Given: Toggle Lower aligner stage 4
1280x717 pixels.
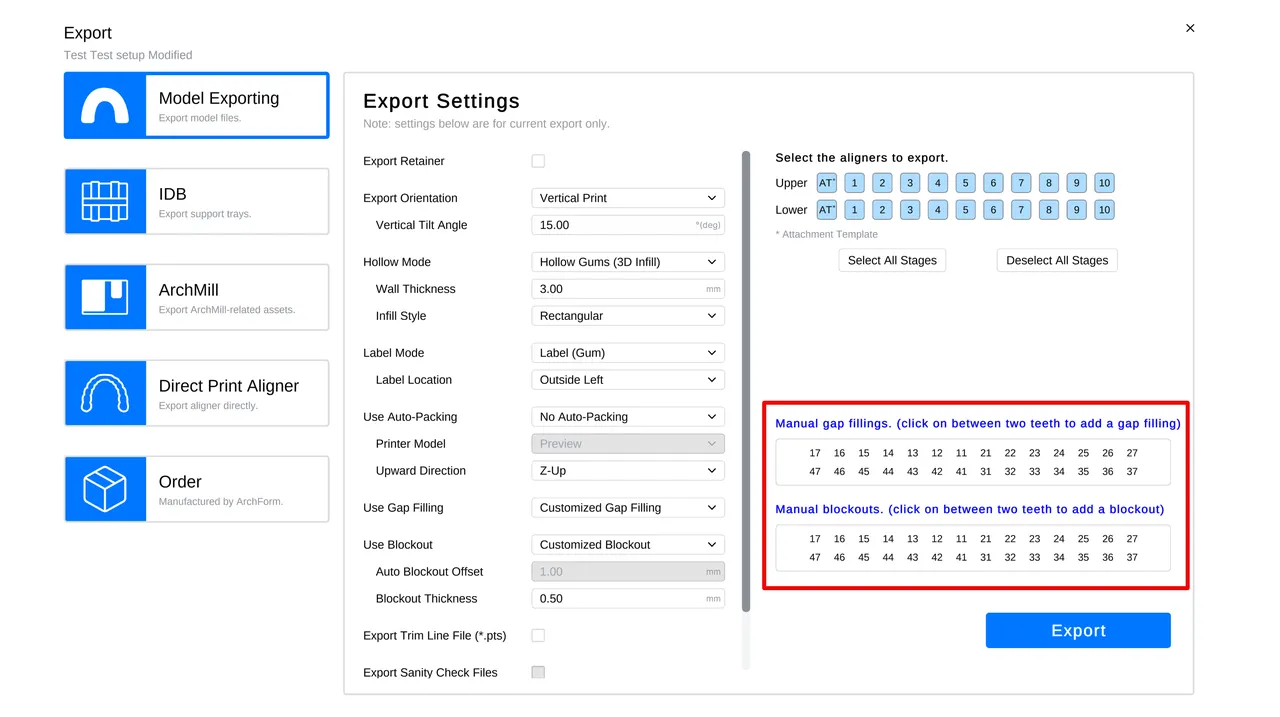Looking at the screenshot, I should [x=937, y=210].
